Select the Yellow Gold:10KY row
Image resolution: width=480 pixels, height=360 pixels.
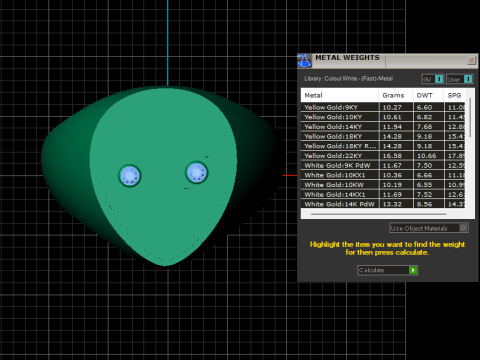coord(383,117)
